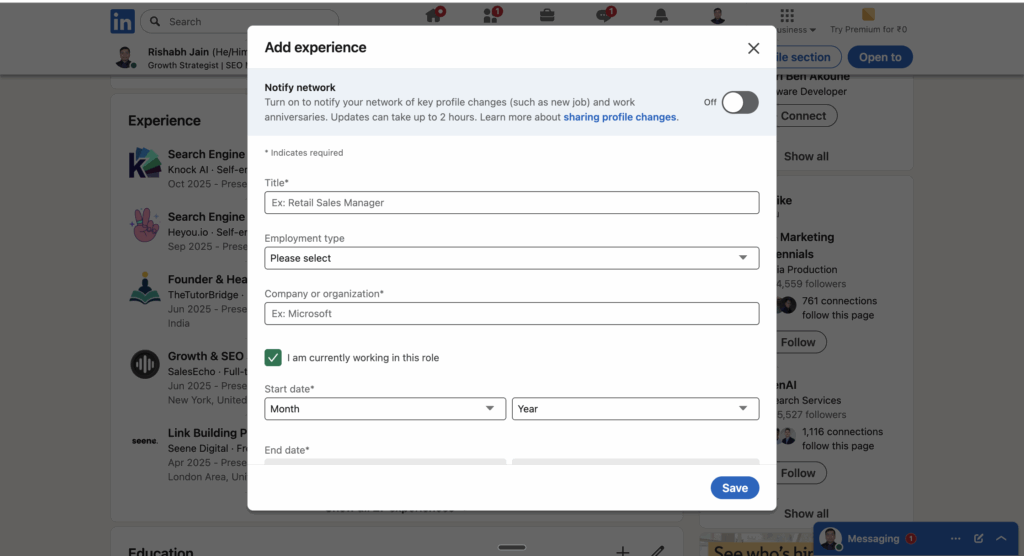Image resolution: width=1024 pixels, height=556 pixels.
Task: Open the Notifications bell
Action: [x=661, y=15]
